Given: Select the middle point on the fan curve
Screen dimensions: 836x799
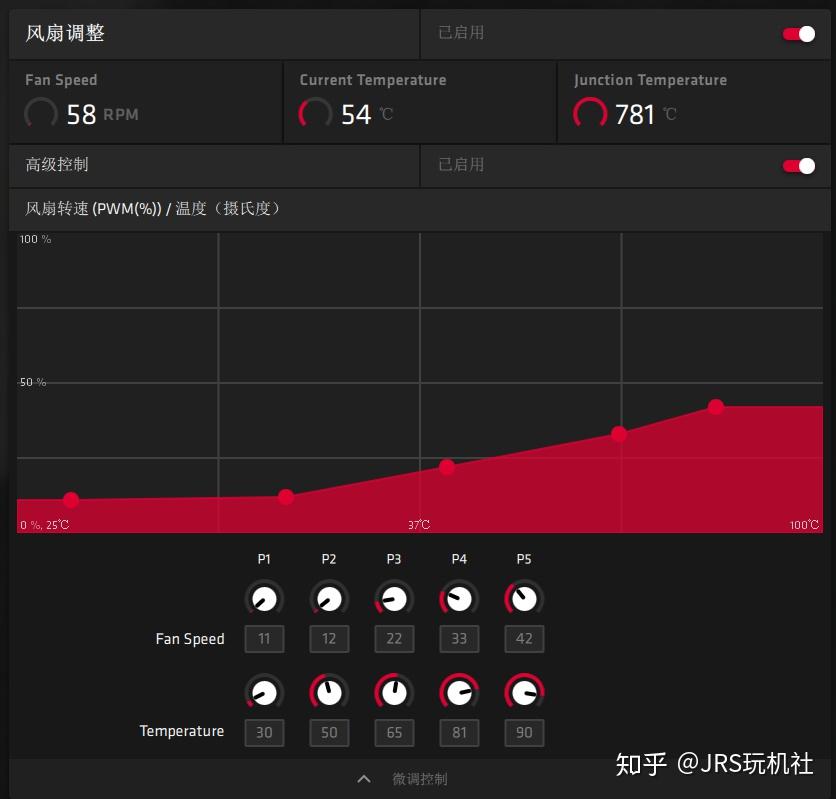Looking at the screenshot, I should pyautogui.click(x=446, y=466).
